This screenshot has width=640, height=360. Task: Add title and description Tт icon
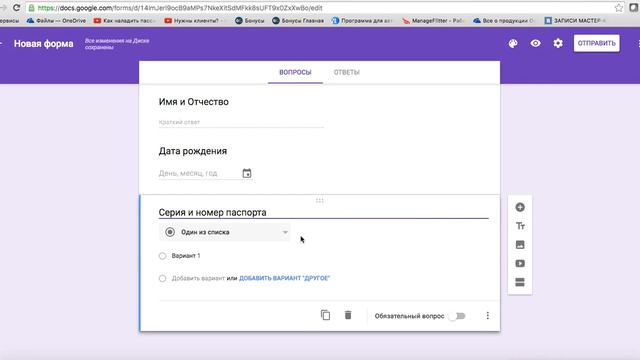click(x=520, y=226)
